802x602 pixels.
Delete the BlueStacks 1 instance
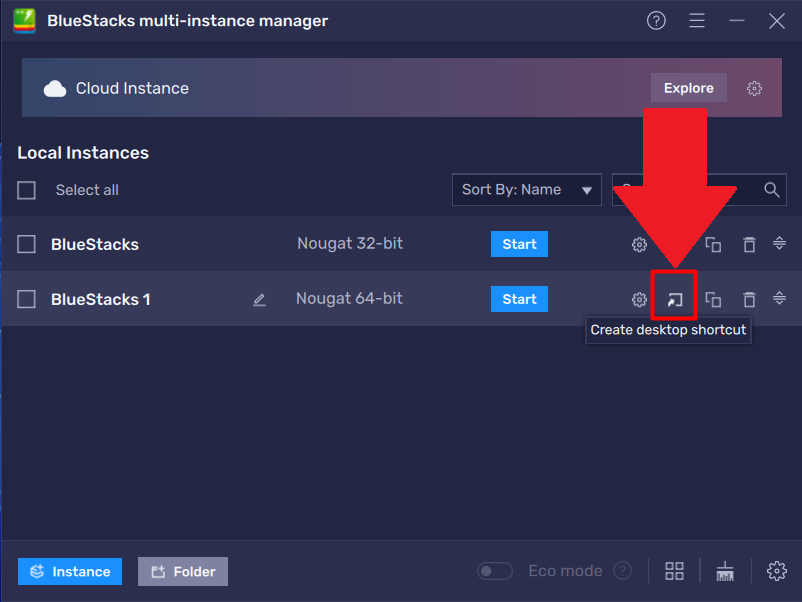749,299
